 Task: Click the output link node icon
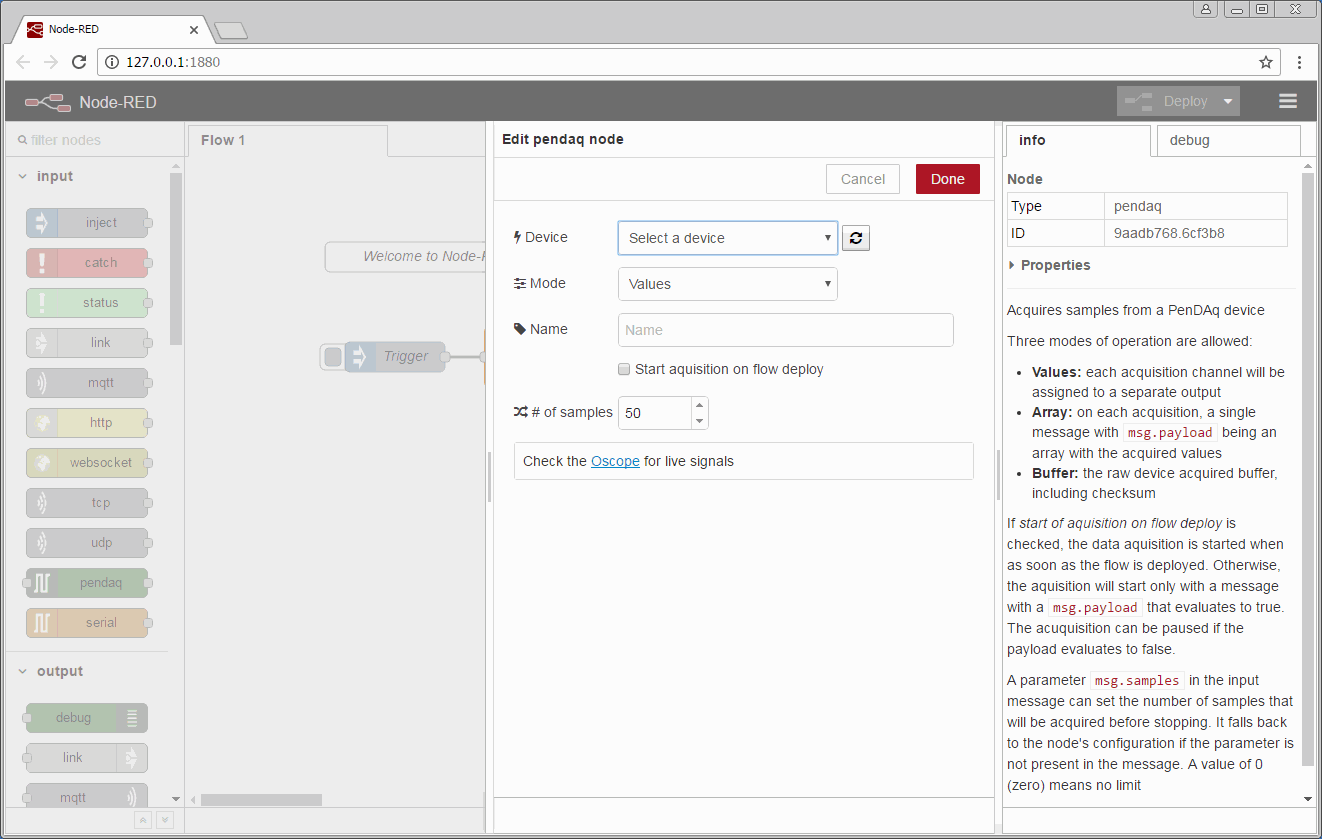(x=132, y=758)
